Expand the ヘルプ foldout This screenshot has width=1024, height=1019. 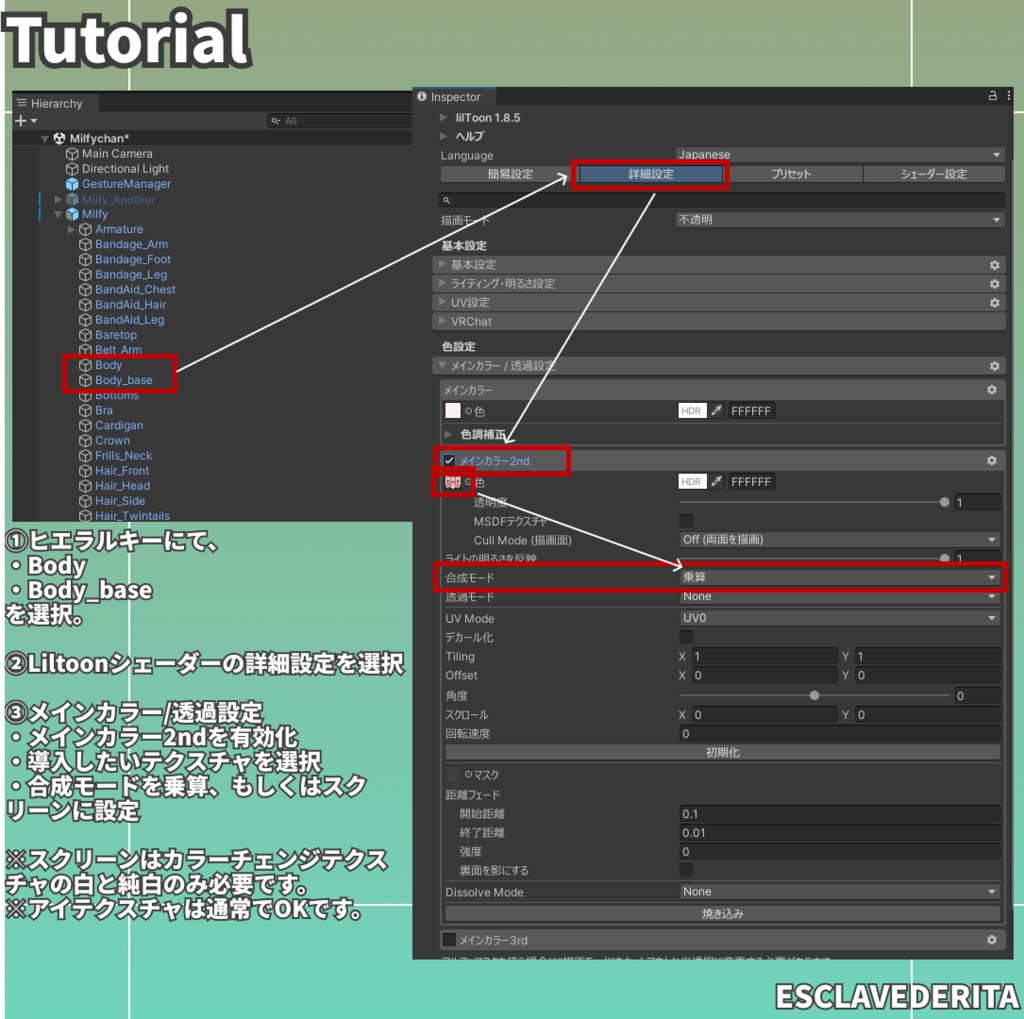(x=443, y=136)
